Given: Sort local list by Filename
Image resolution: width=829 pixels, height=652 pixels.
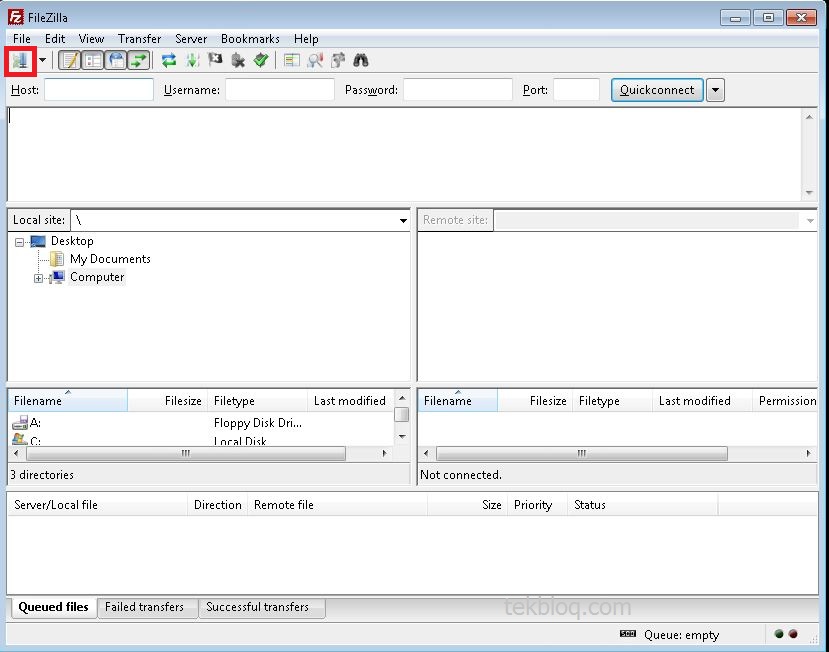Looking at the screenshot, I should 68,401.
